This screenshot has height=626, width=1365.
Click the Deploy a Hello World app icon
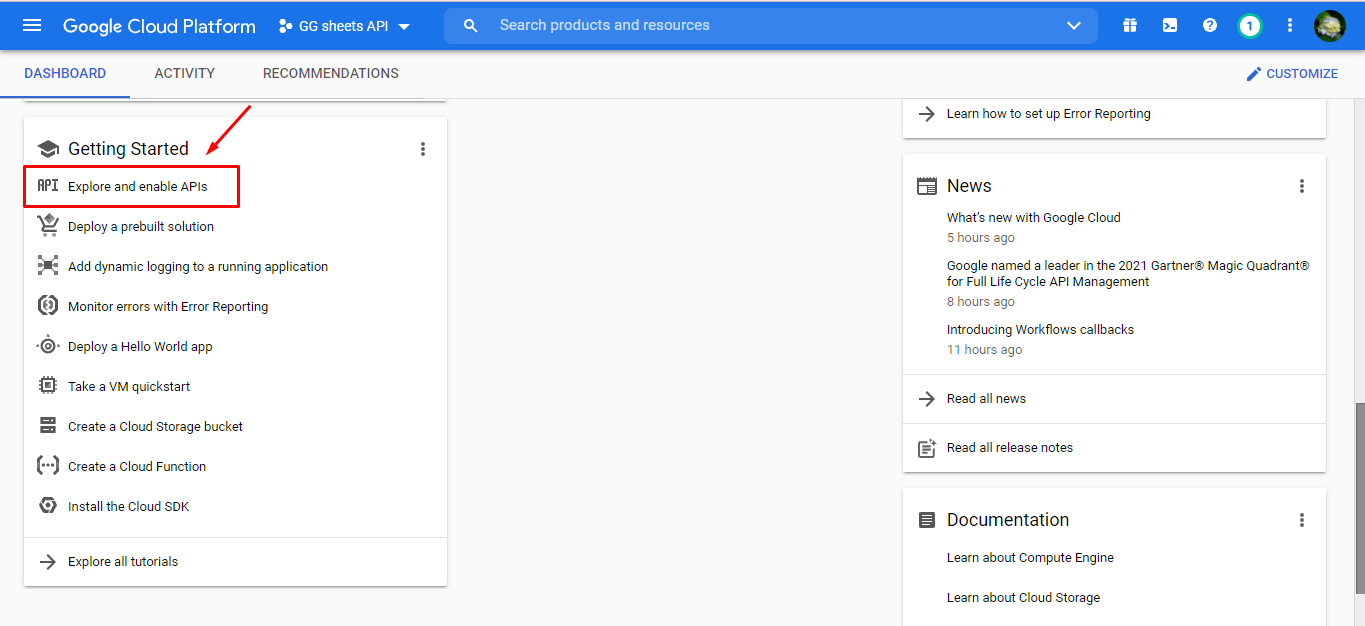tap(47, 345)
